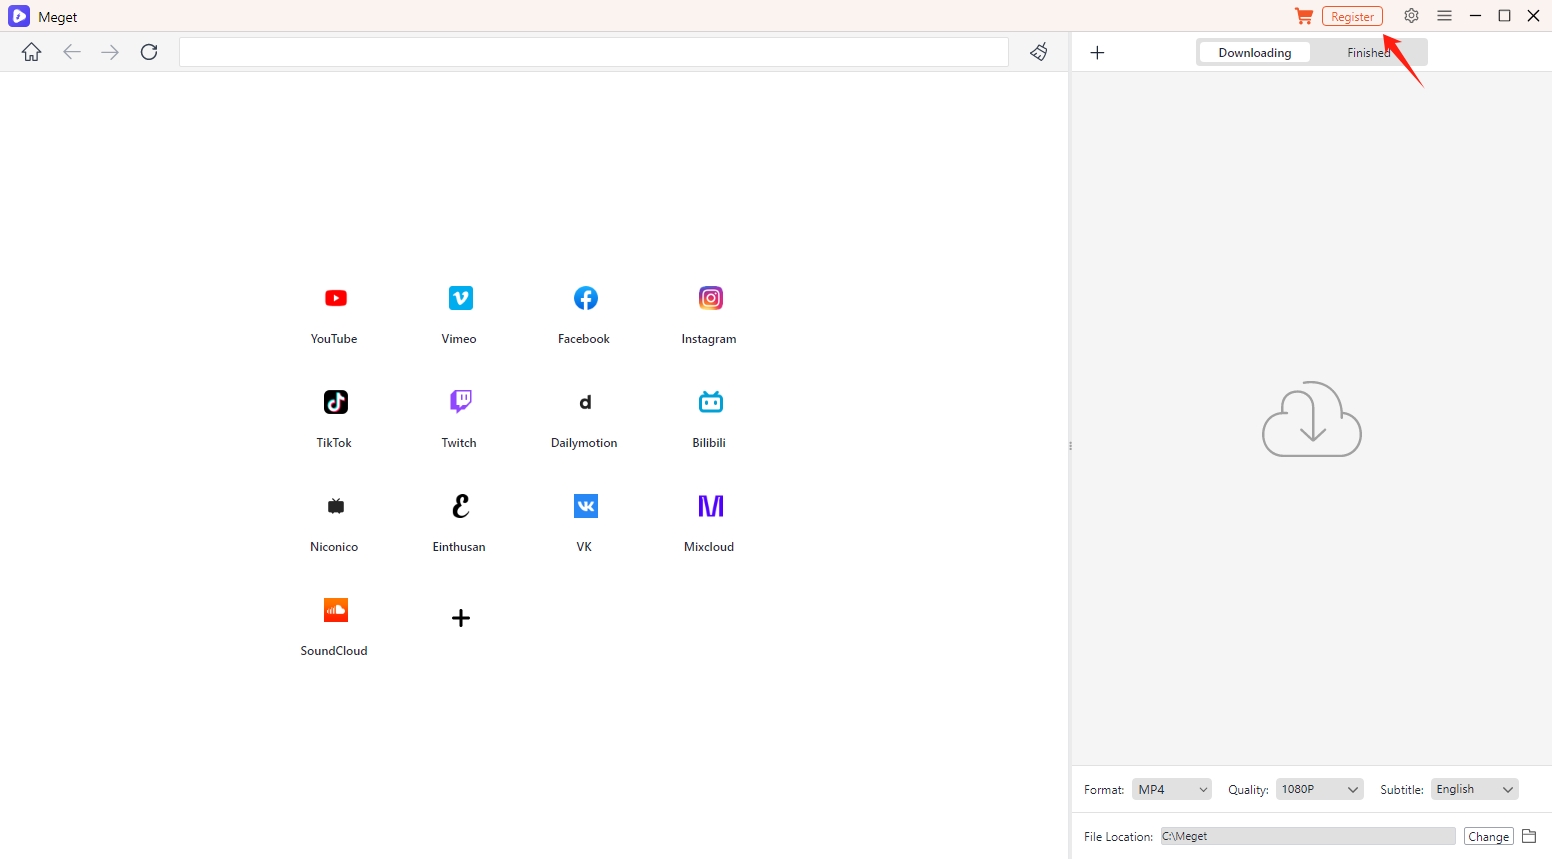Add a new download with plus icon

point(1097,53)
